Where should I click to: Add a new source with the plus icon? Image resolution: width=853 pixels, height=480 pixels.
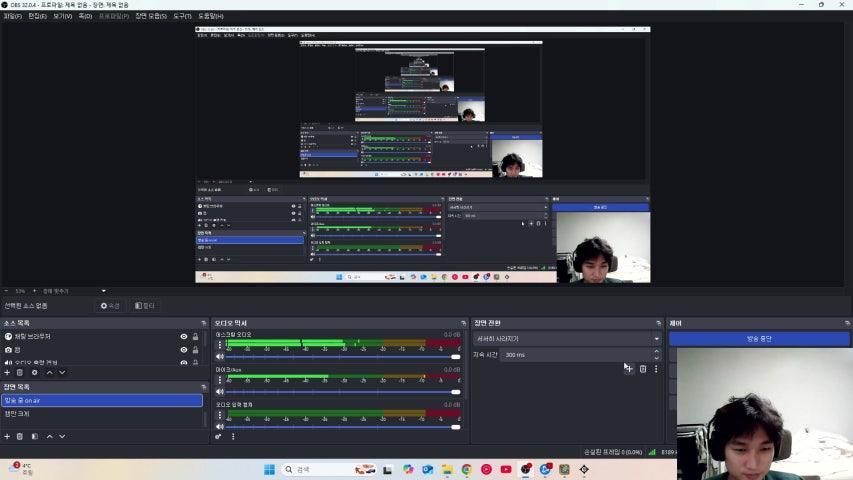pyautogui.click(x=7, y=372)
